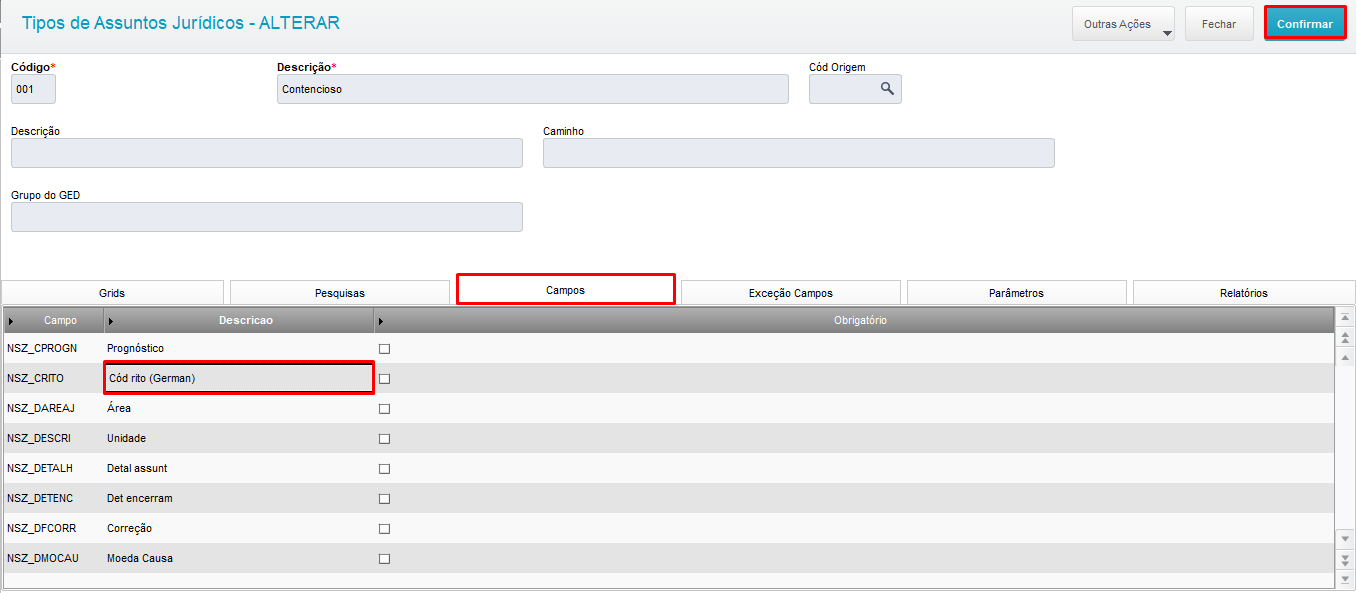Viewport: 1357px width, 593px height.
Task: Jump to last record in grid scrollbar
Action: 1345,578
